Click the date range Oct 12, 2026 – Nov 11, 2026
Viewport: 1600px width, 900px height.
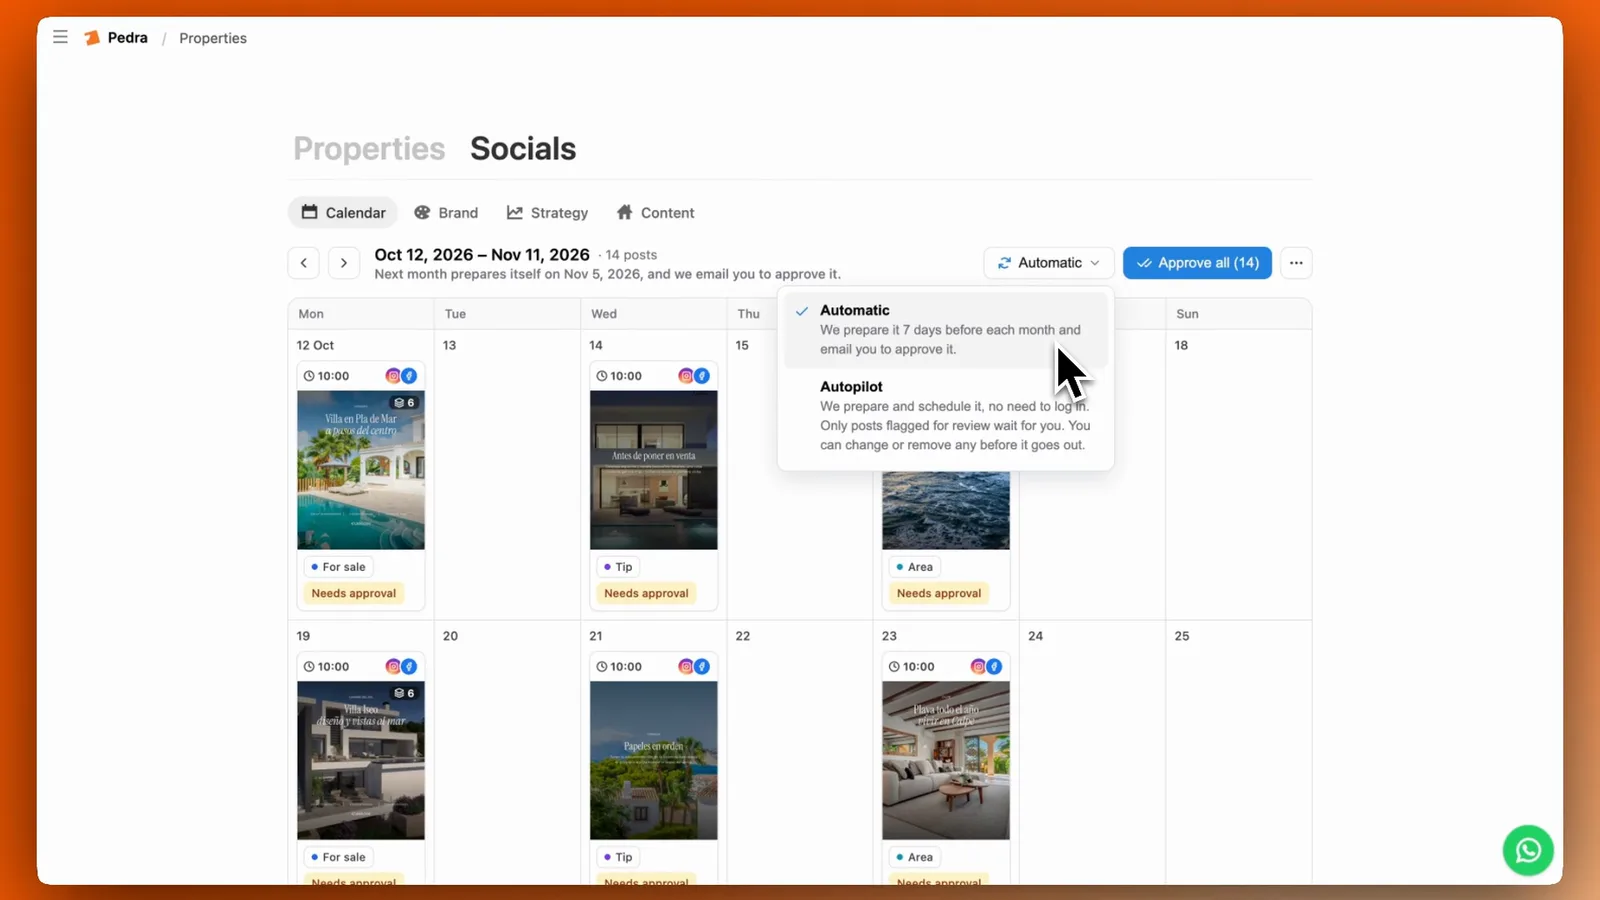pyautogui.click(x=482, y=255)
